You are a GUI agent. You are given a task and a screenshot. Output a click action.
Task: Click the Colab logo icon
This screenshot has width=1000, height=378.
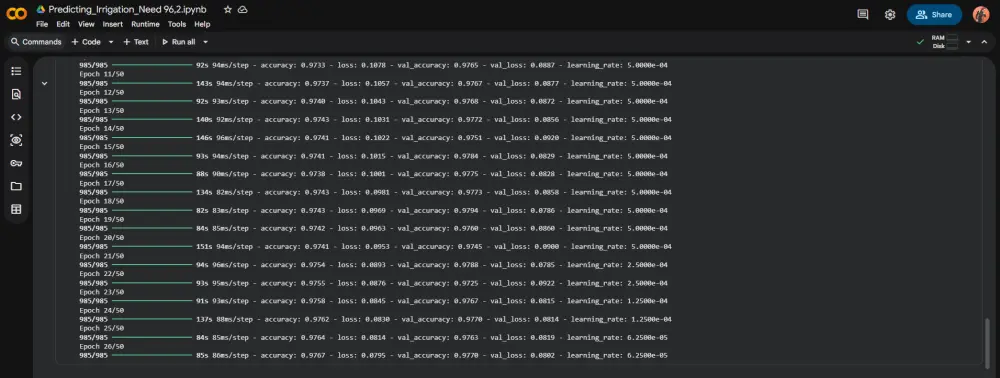pyautogui.click(x=17, y=14)
